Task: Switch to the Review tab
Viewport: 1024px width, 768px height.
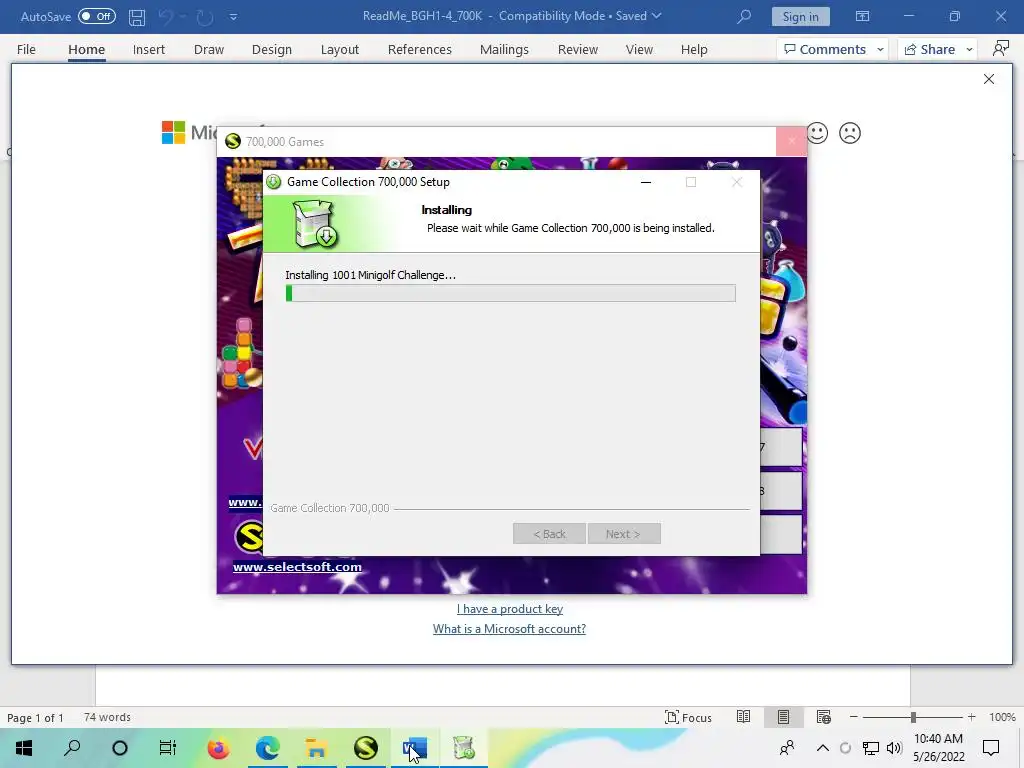Action: [x=577, y=50]
